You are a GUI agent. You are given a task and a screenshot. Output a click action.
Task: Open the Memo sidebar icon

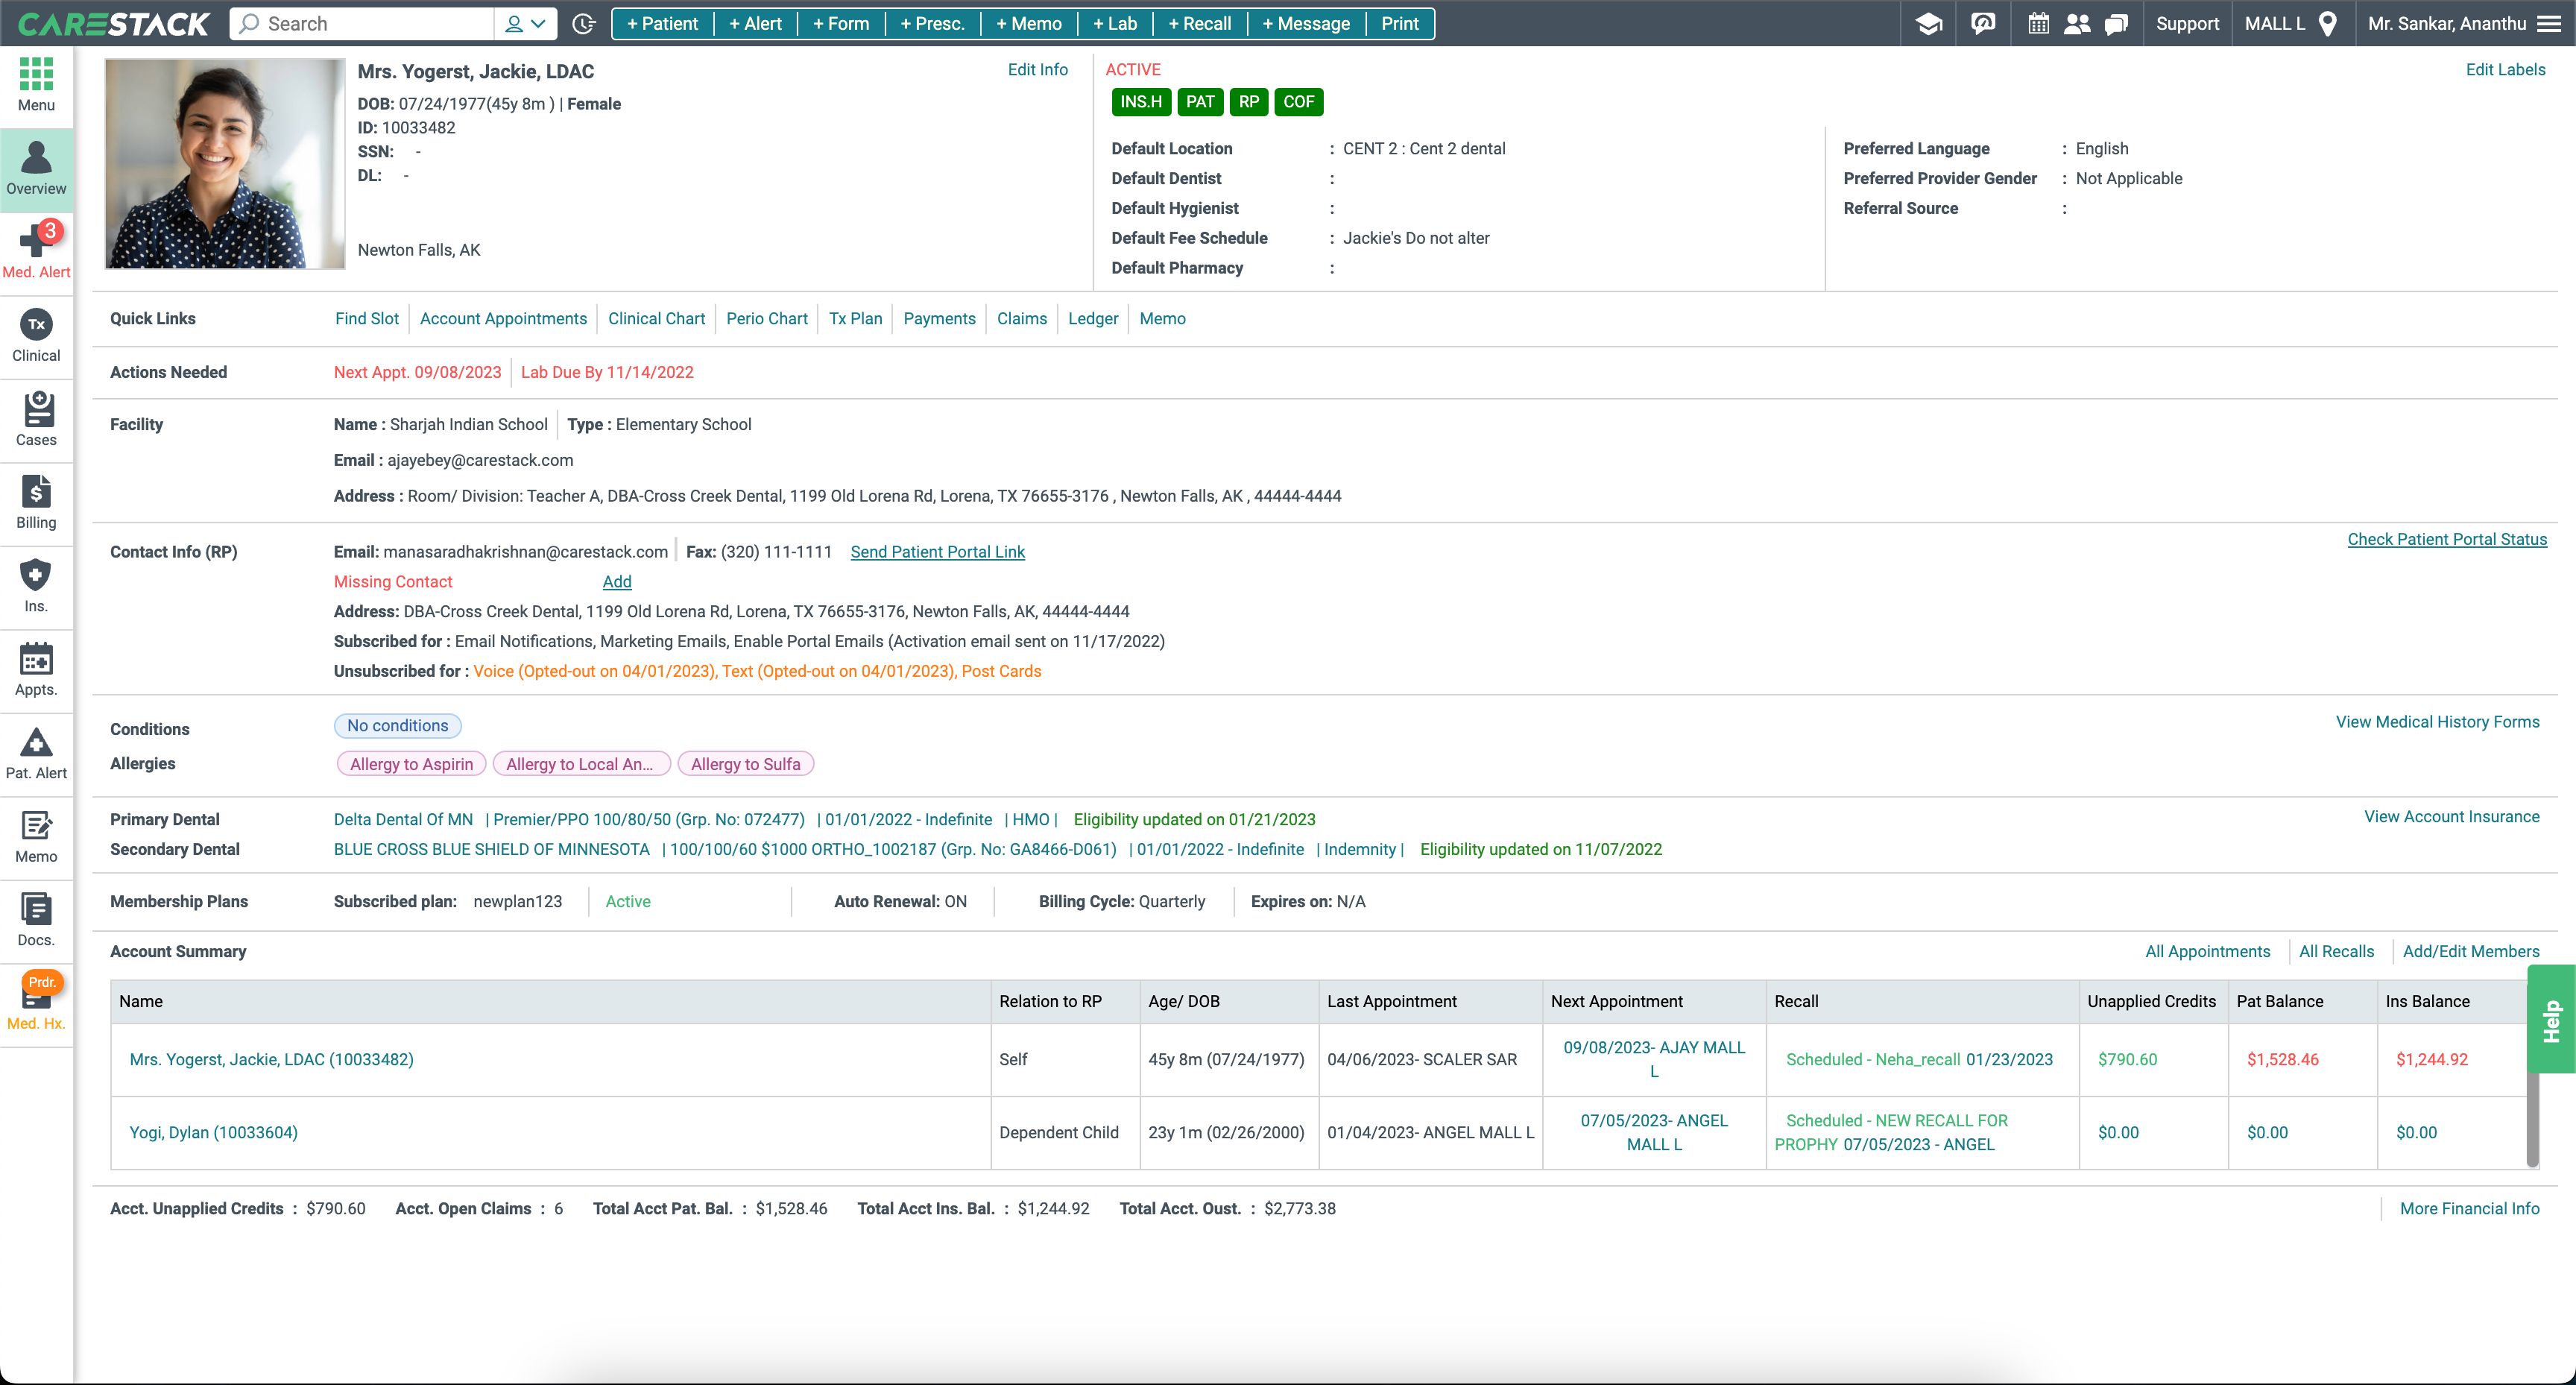click(x=36, y=837)
